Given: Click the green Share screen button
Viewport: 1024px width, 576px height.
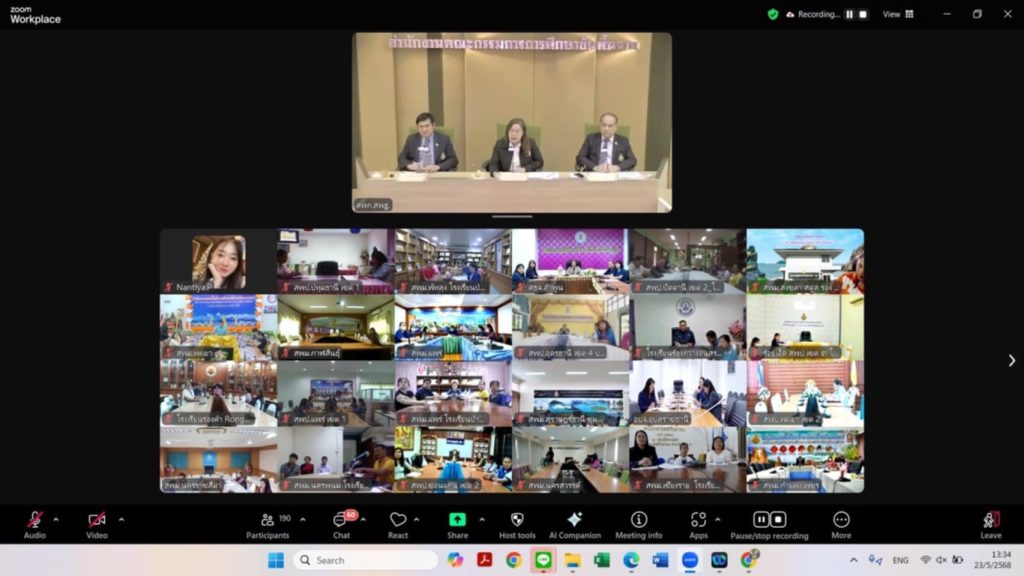Looking at the screenshot, I should tap(457, 523).
